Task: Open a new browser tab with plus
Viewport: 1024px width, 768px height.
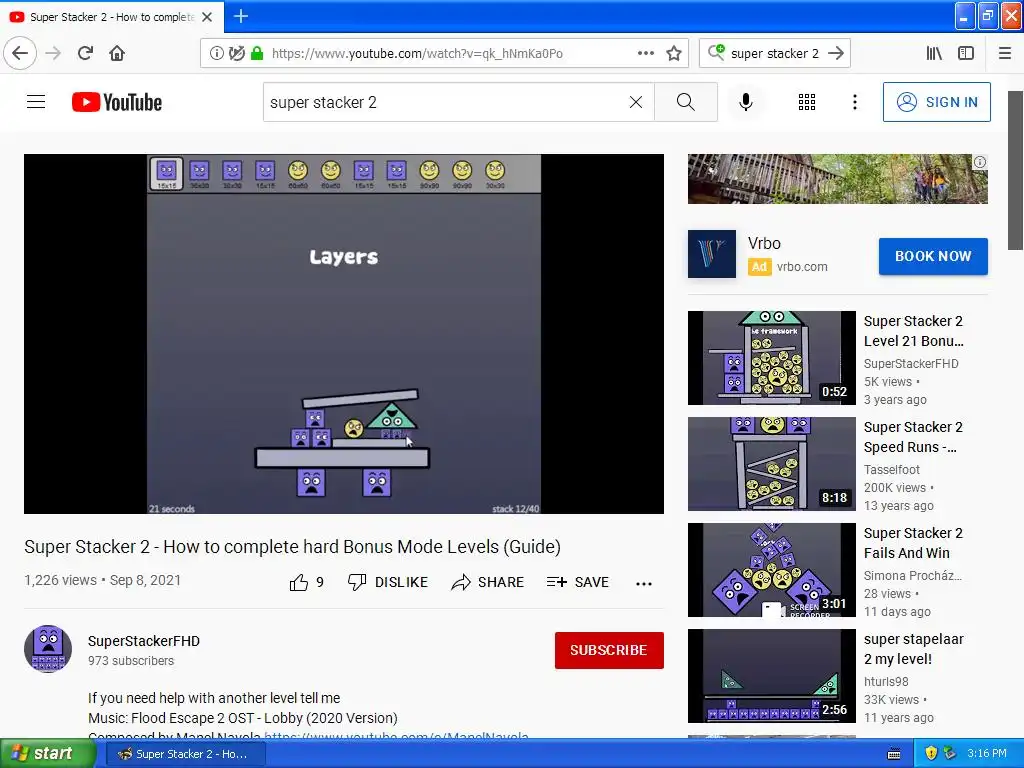Action: (240, 16)
